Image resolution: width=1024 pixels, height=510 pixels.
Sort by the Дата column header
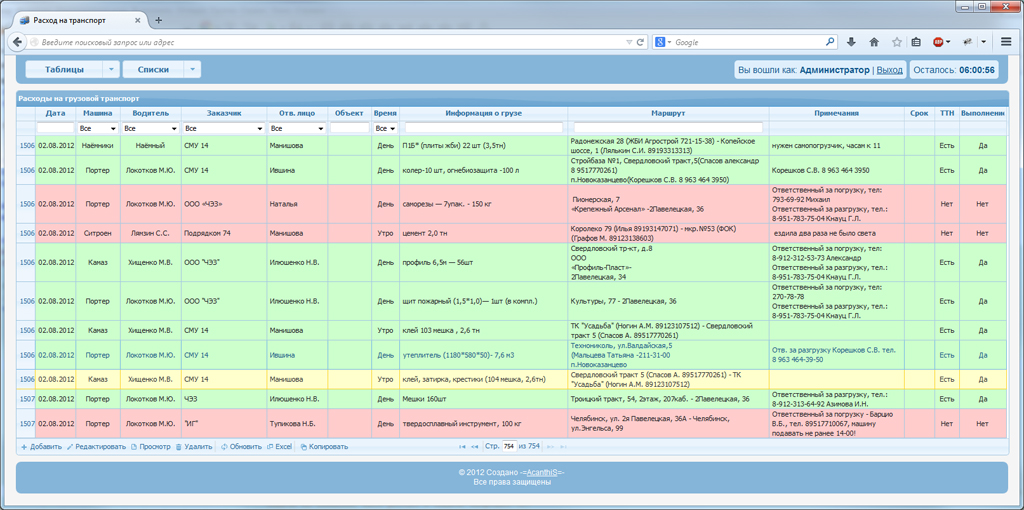click(56, 113)
